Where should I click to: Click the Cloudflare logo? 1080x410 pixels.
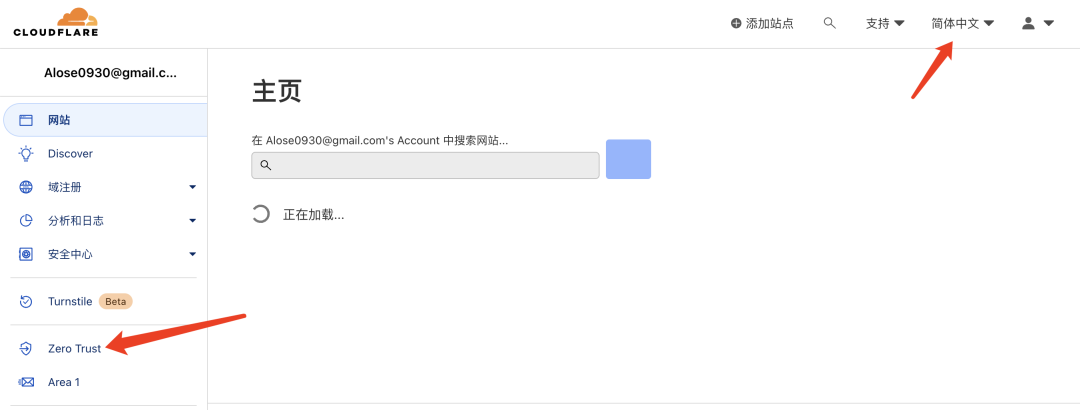click(x=56, y=22)
